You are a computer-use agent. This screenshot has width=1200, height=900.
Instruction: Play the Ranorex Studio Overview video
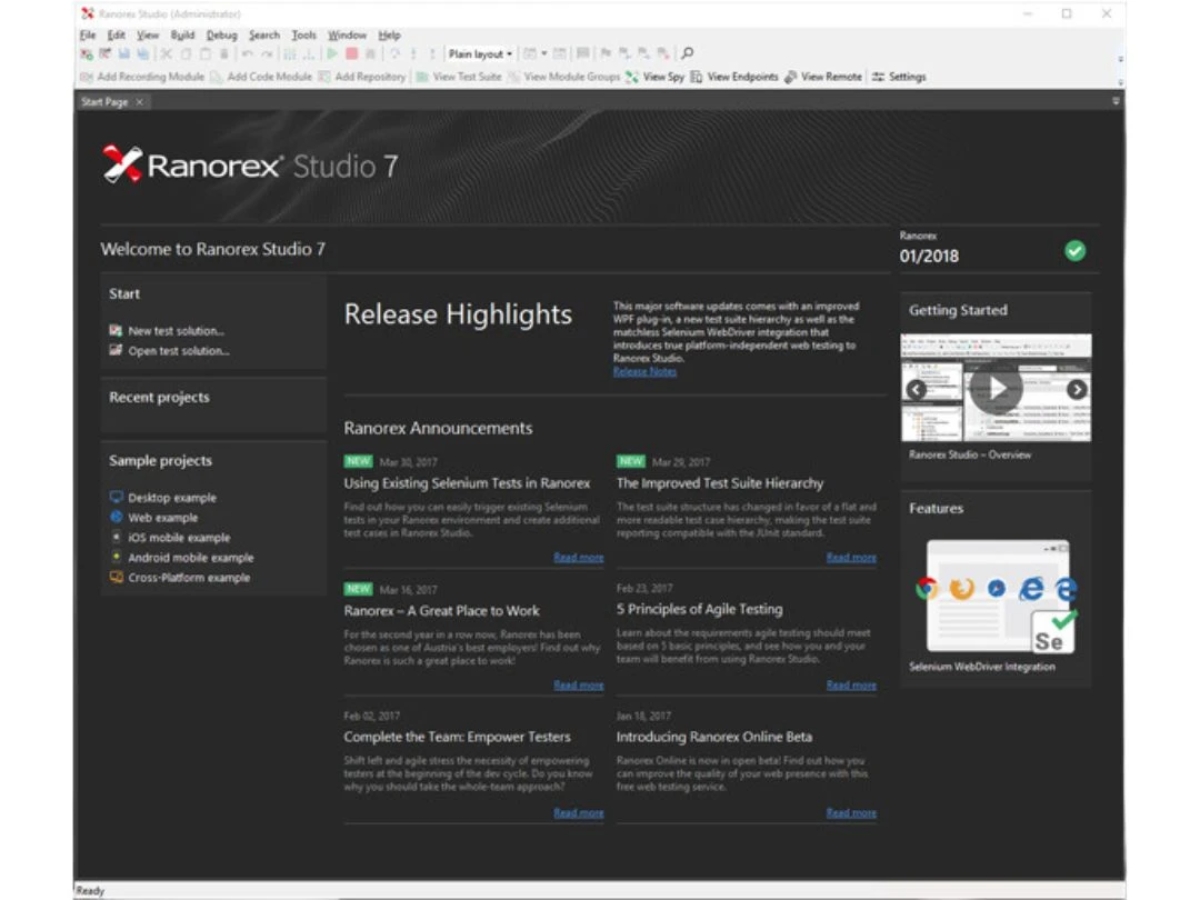pos(996,388)
